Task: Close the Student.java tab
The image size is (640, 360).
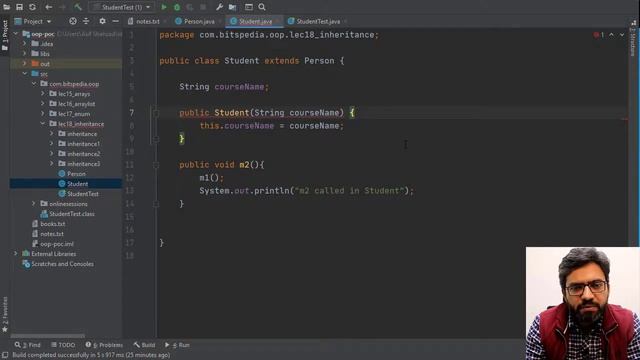Action: point(278,21)
